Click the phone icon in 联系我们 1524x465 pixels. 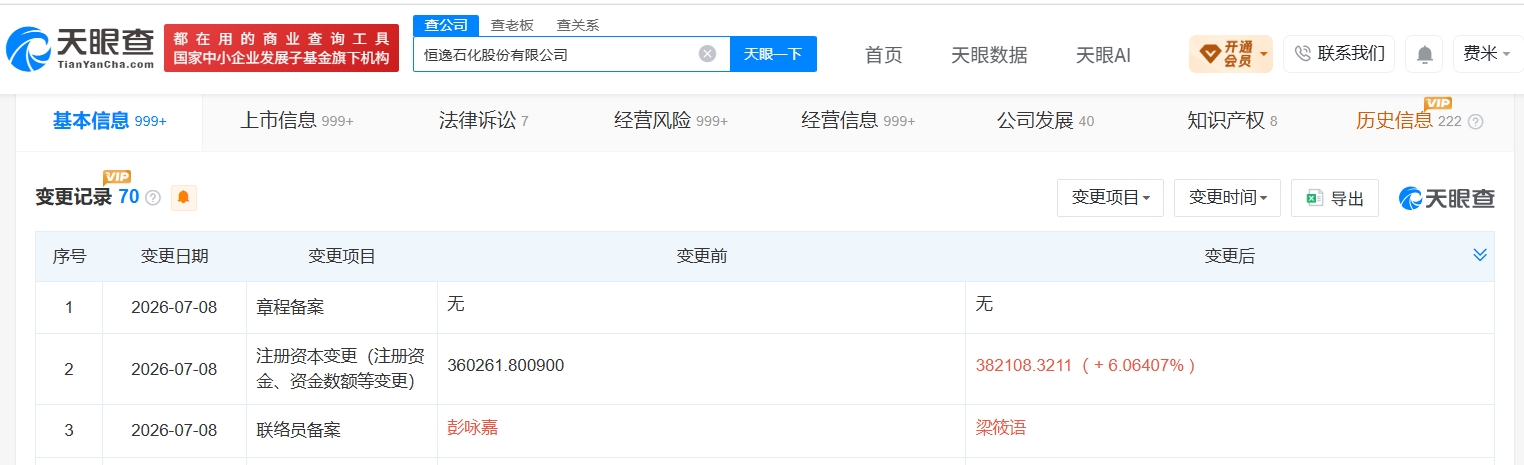point(1302,54)
